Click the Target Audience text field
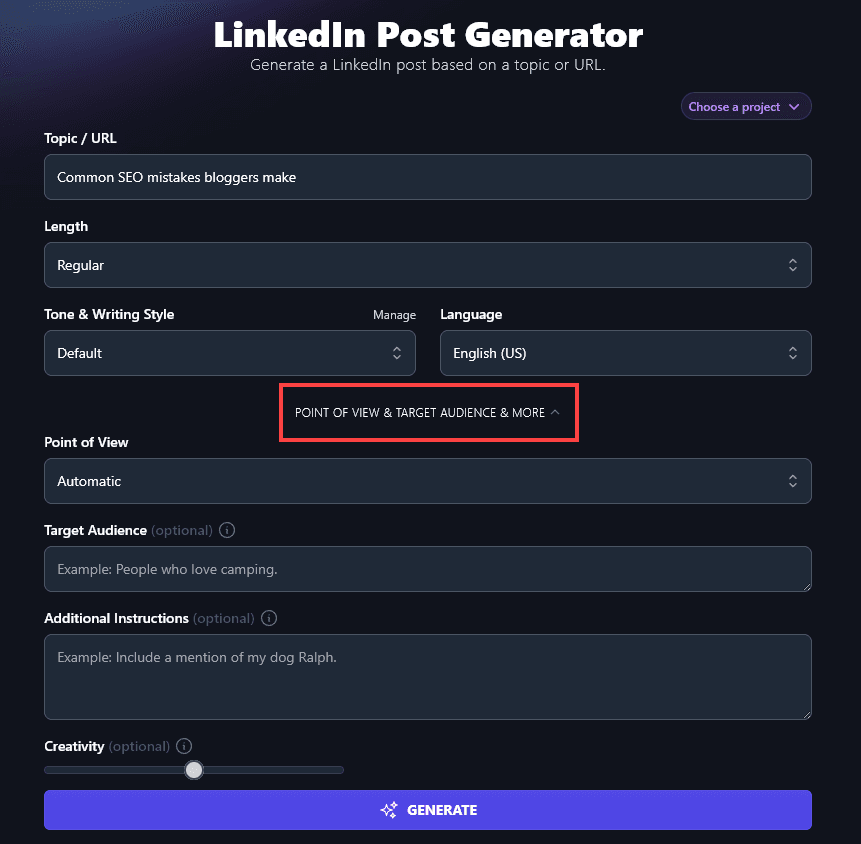Image resolution: width=861 pixels, height=844 pixels. [x=428, y=567]
